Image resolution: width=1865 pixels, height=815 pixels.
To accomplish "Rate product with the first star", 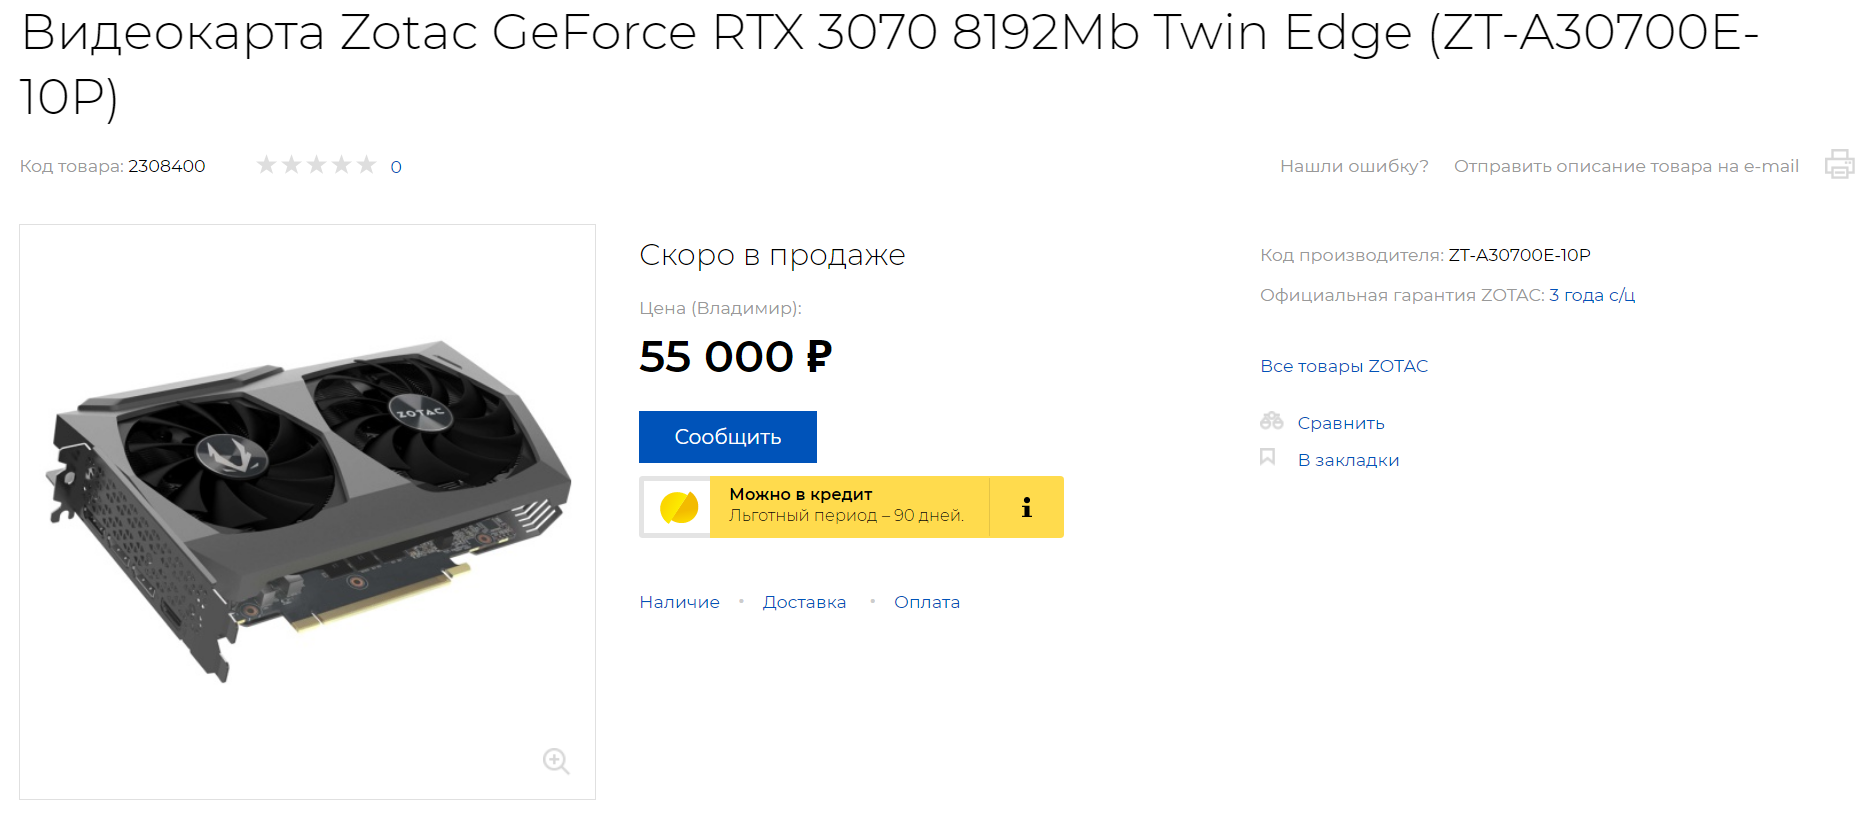I will click(266, 165).
